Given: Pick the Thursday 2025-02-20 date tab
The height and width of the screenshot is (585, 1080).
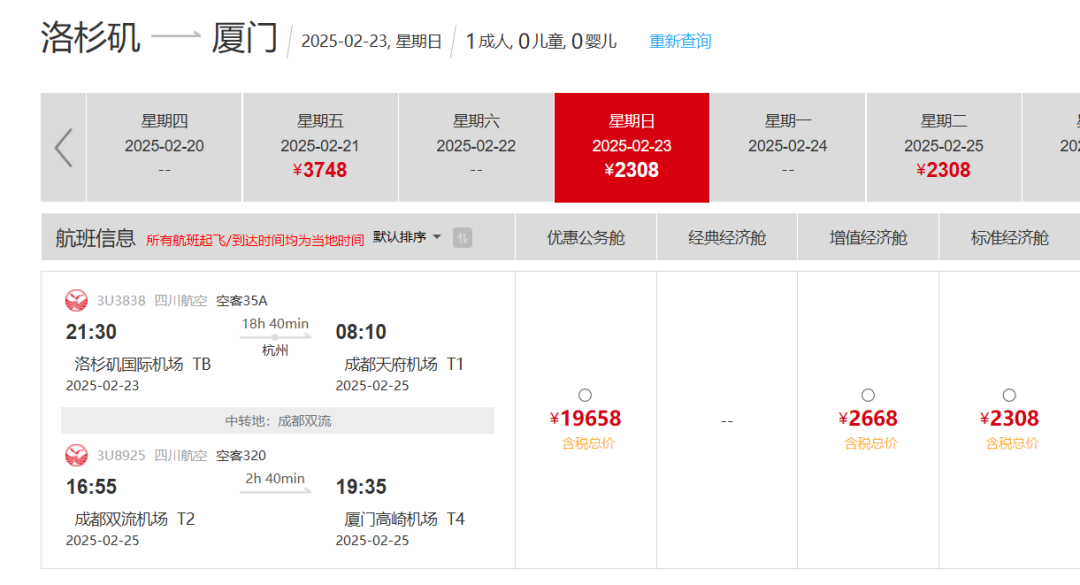Looking at the screenshot, I should pos(164,147).
